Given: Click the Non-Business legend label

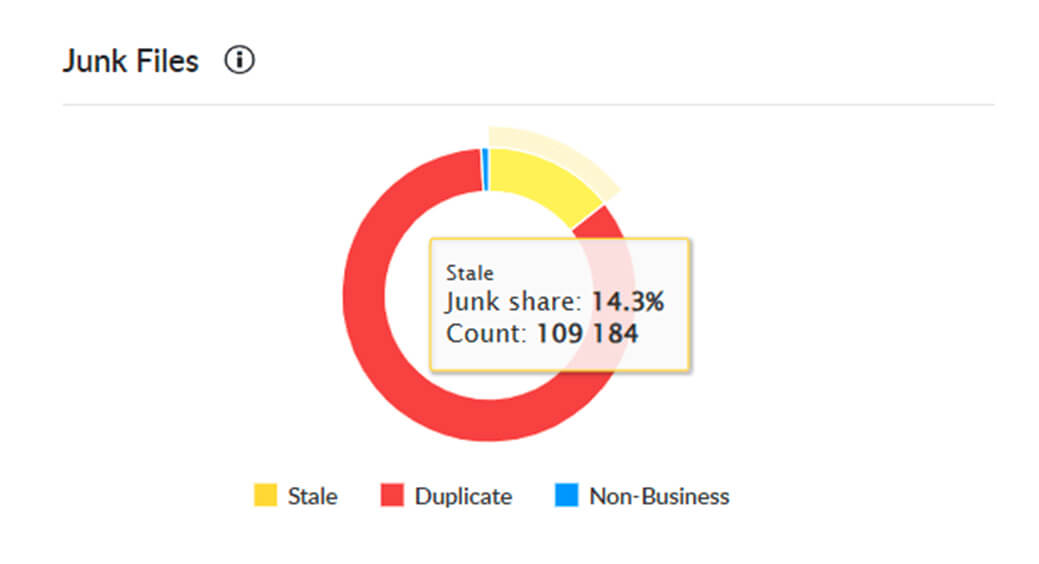Looking at the screenshot, I should [x=659, y=496].
